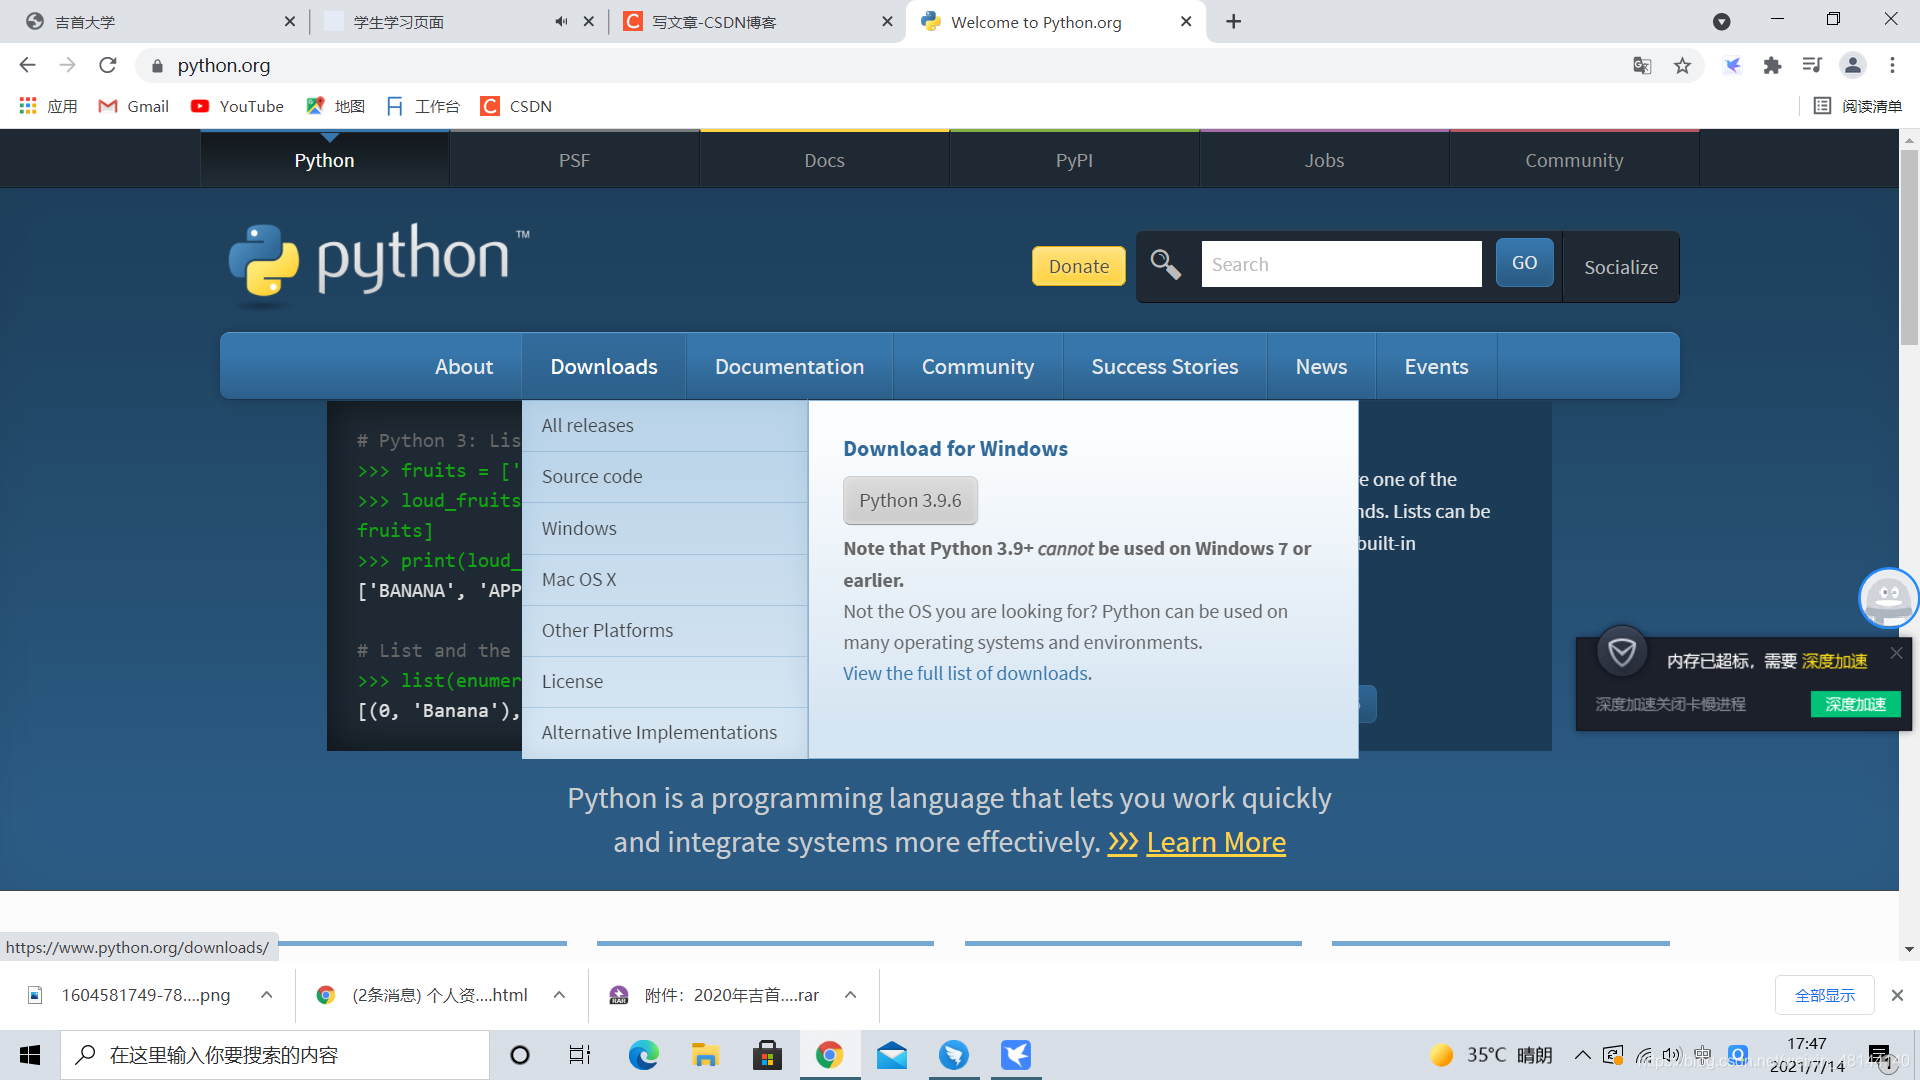Open Microsoft Store from taskbar
1920x1080 pixels.
coord(767,1055)
